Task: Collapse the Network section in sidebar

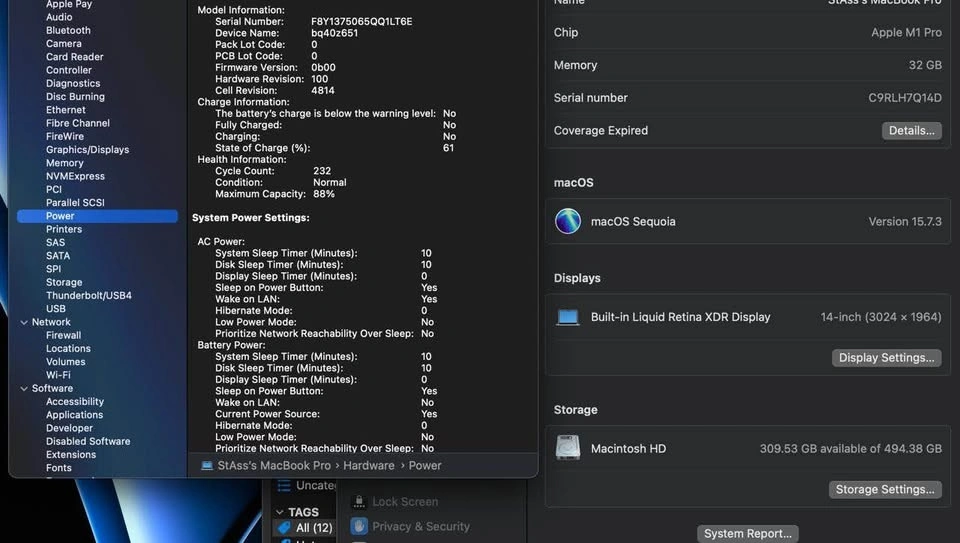Action: pos(23,322)
